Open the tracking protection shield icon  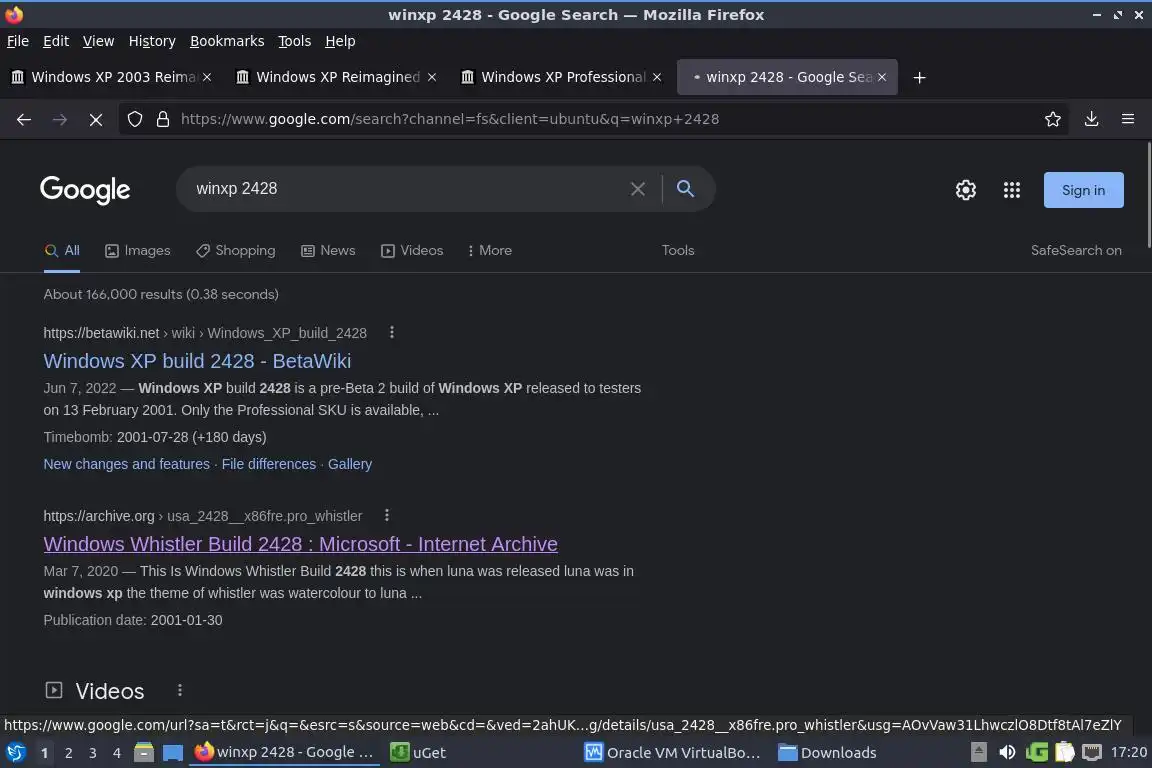[134, 119]
